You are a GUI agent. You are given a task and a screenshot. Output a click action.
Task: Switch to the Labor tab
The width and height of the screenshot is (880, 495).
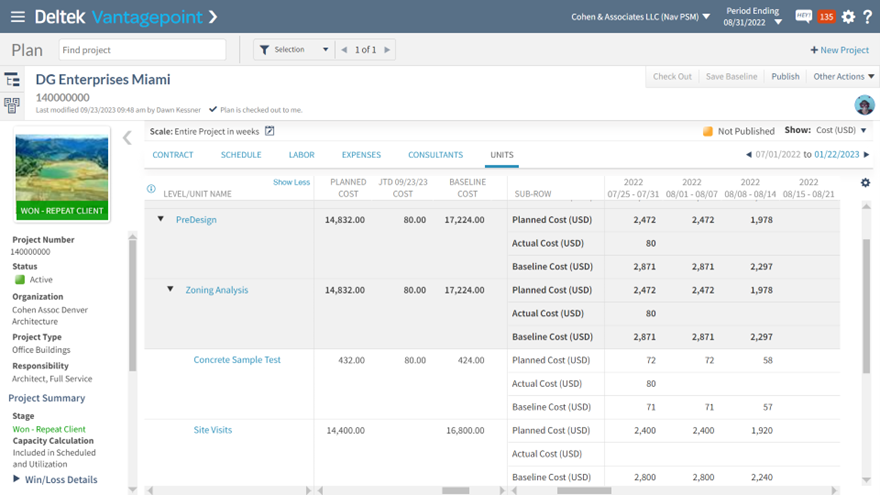[301, 155]
